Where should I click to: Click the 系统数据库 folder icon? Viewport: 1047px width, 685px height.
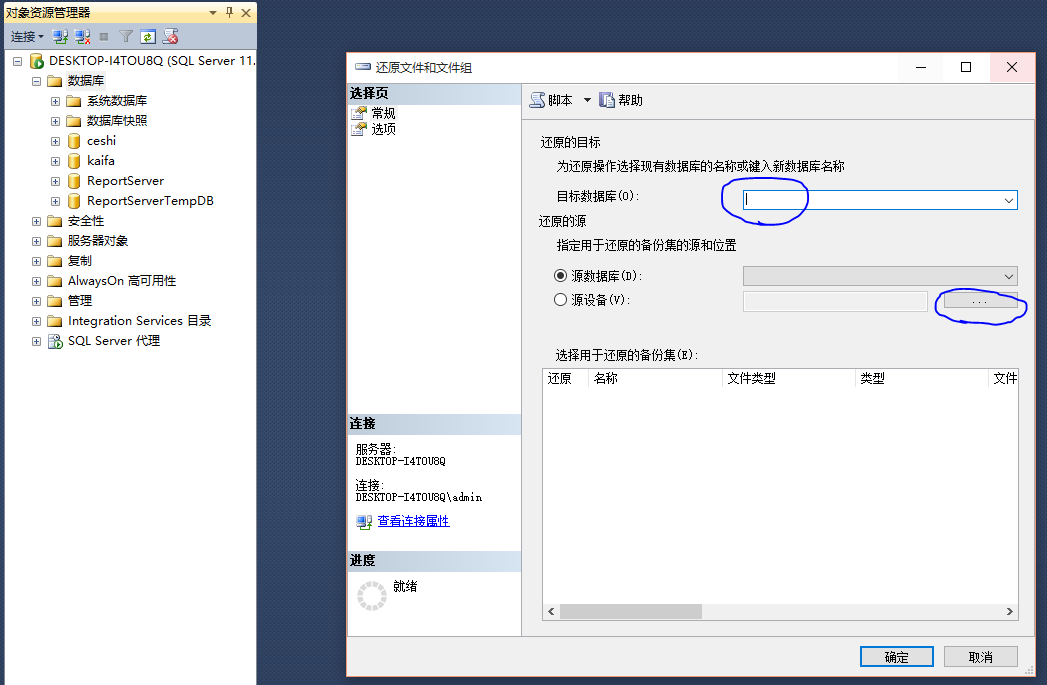click(74, 101)
